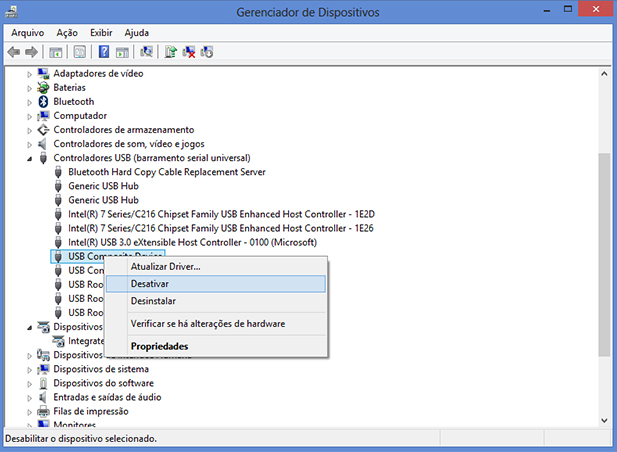Click the show console tree toolbar icon
Image resolution: width=617 pixels, height=452 pixels.
coord(55,52)
